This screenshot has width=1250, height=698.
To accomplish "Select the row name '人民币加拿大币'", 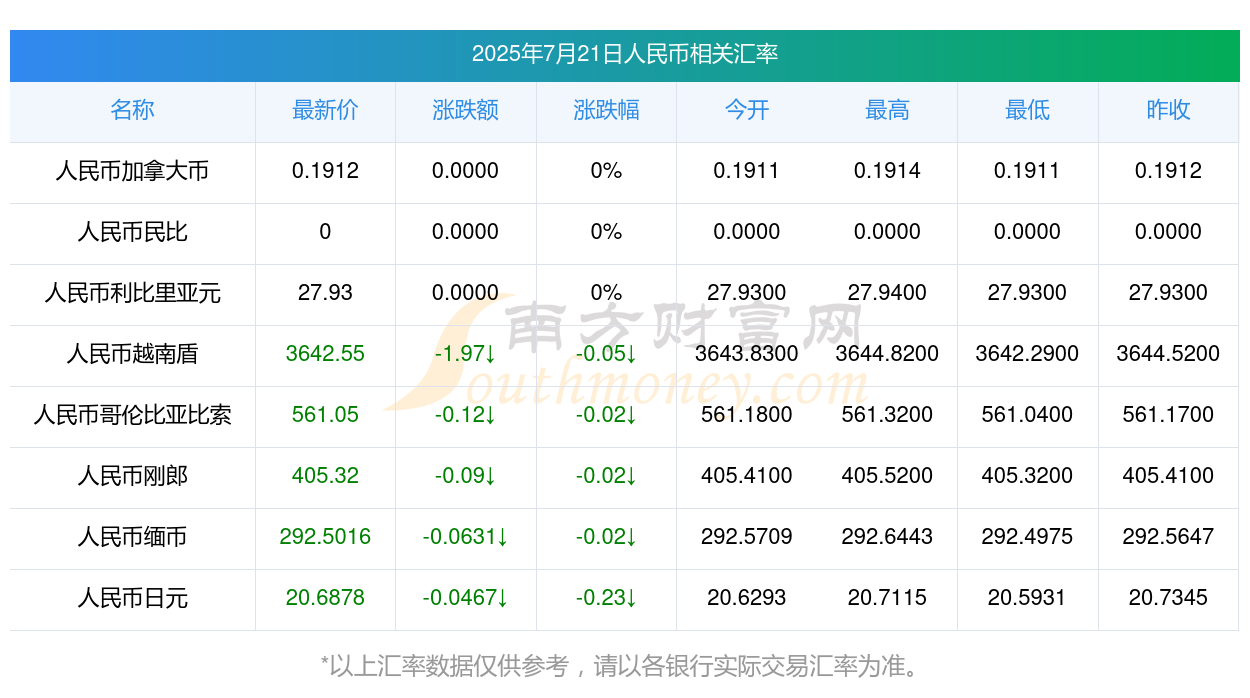I will 132,171.
